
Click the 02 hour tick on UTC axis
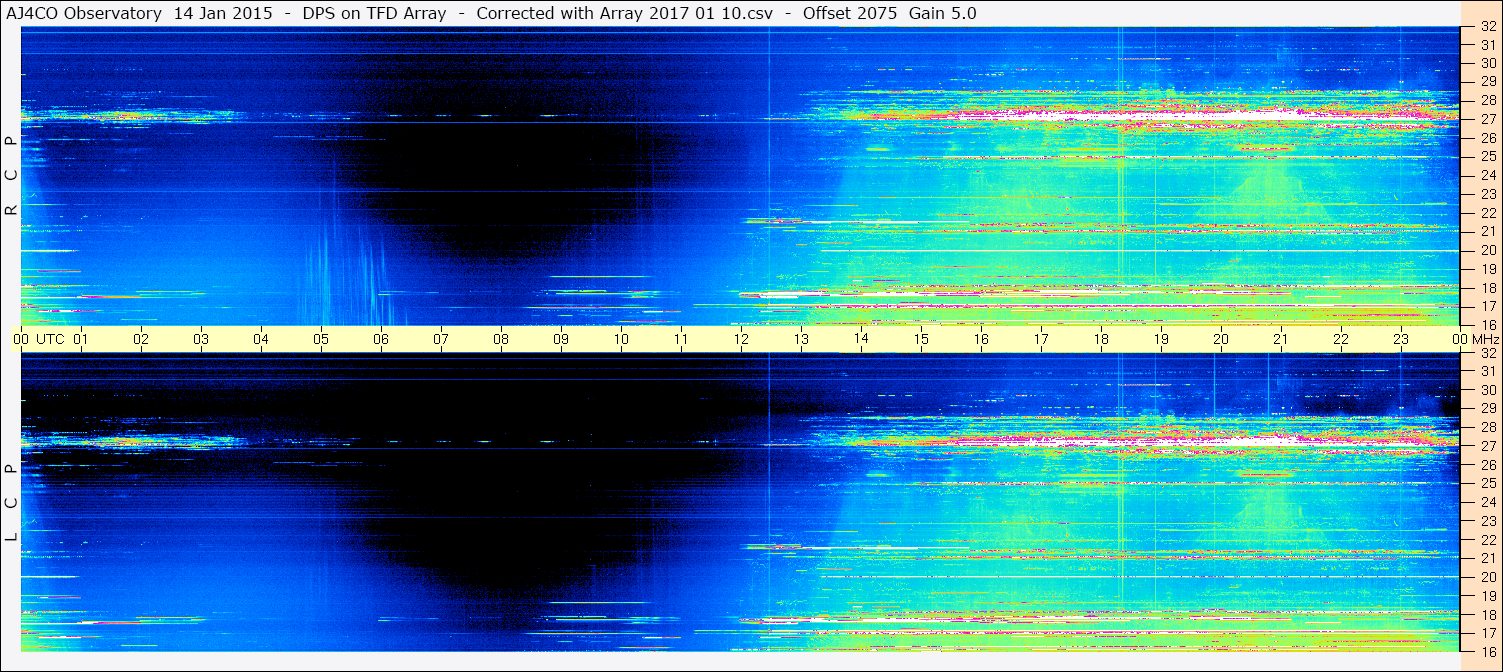141,339
